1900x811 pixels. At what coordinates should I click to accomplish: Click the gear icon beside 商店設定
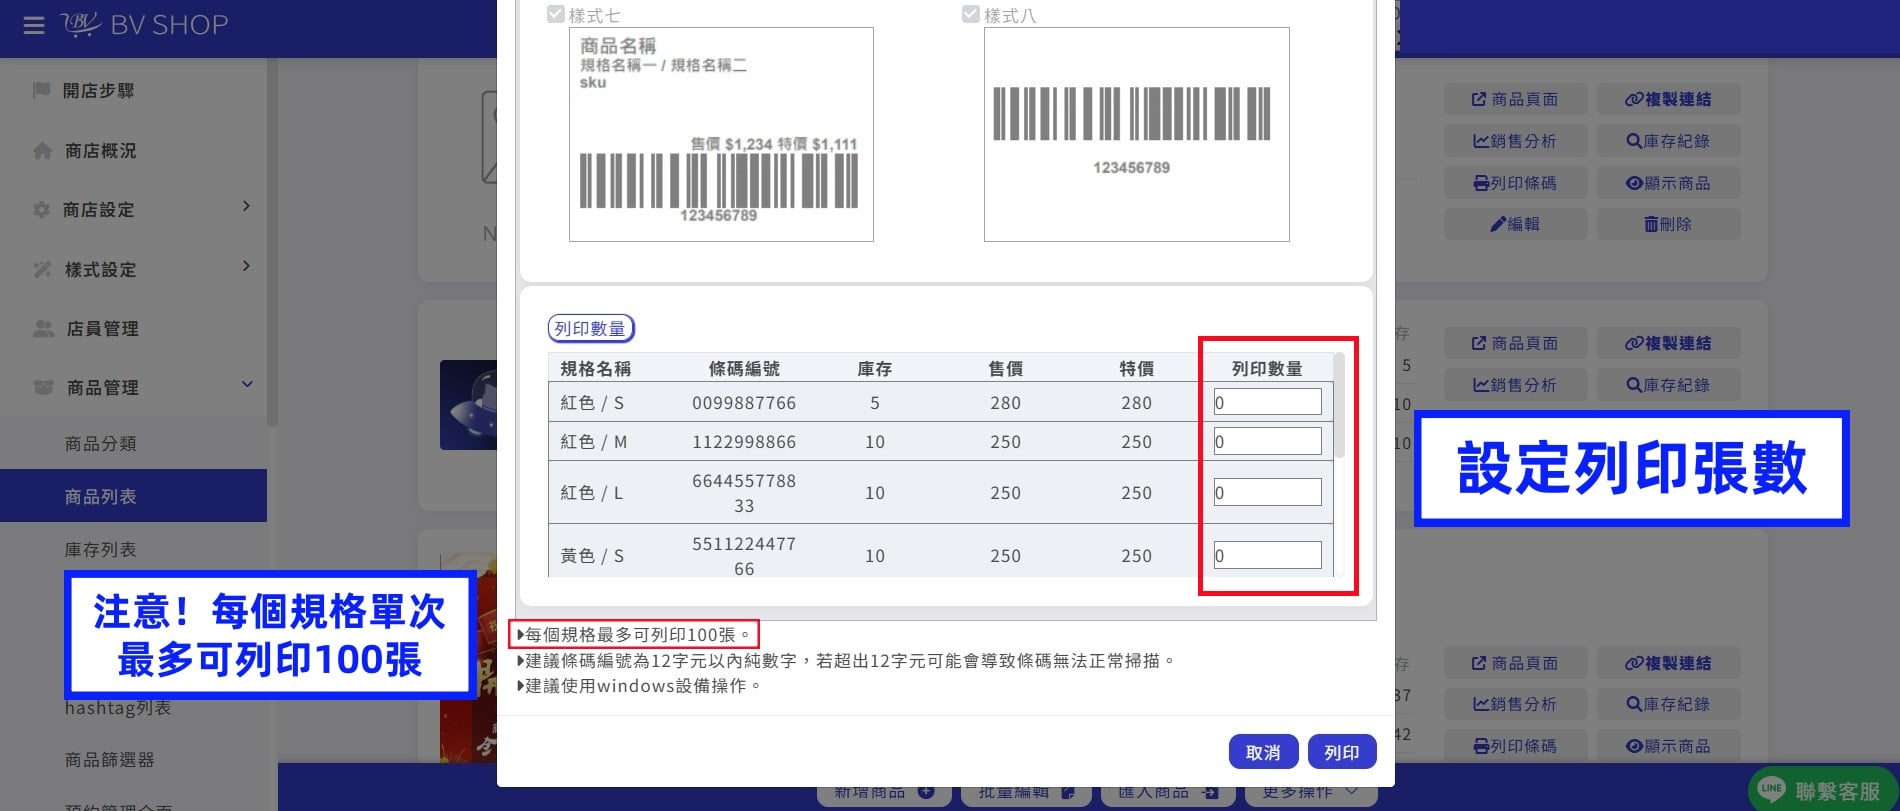[41, 210]
